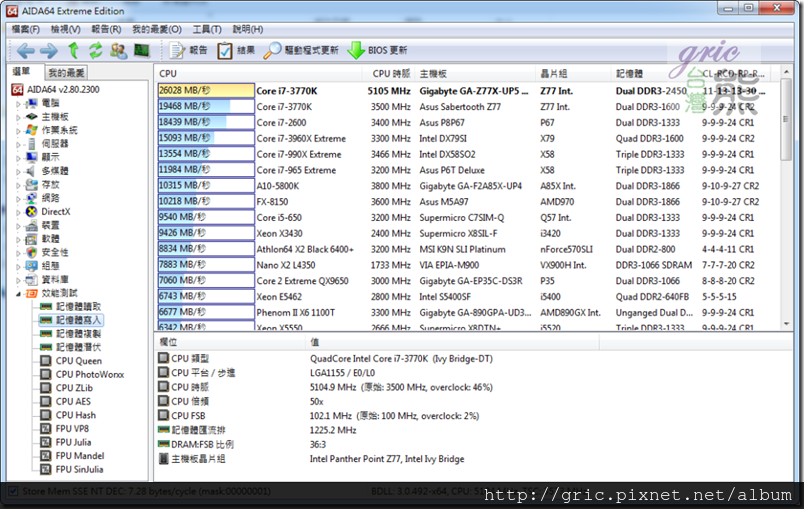The image size is (804, 509).
Task: Click the CPU 時脈 column header
Action: point(390,73)
